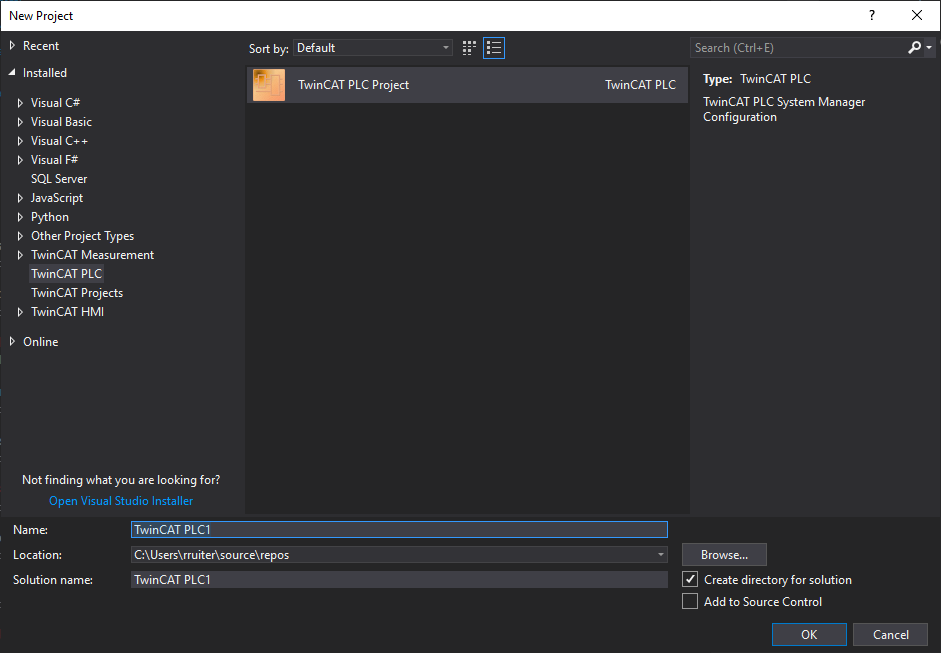Cancel the New Project dialog

click(890, 634)
